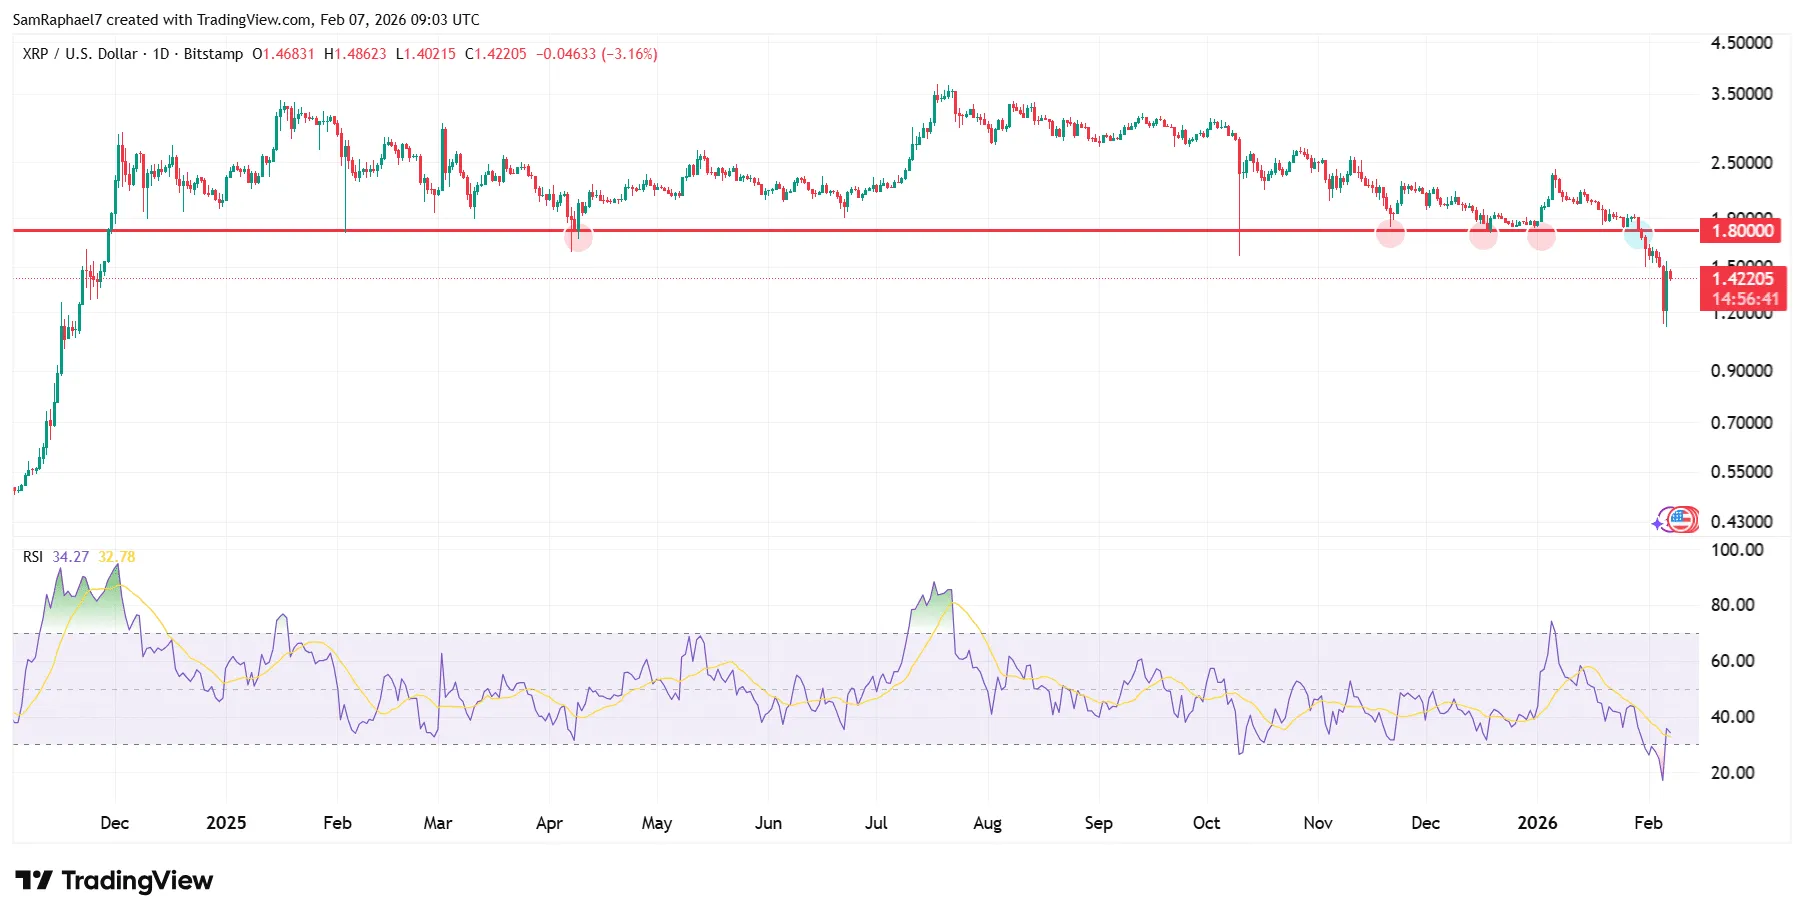The height and width of the screenshot is (918, 1804).
Task: Select the TradingView logo in the bottom corner
Action: [113, 881]
